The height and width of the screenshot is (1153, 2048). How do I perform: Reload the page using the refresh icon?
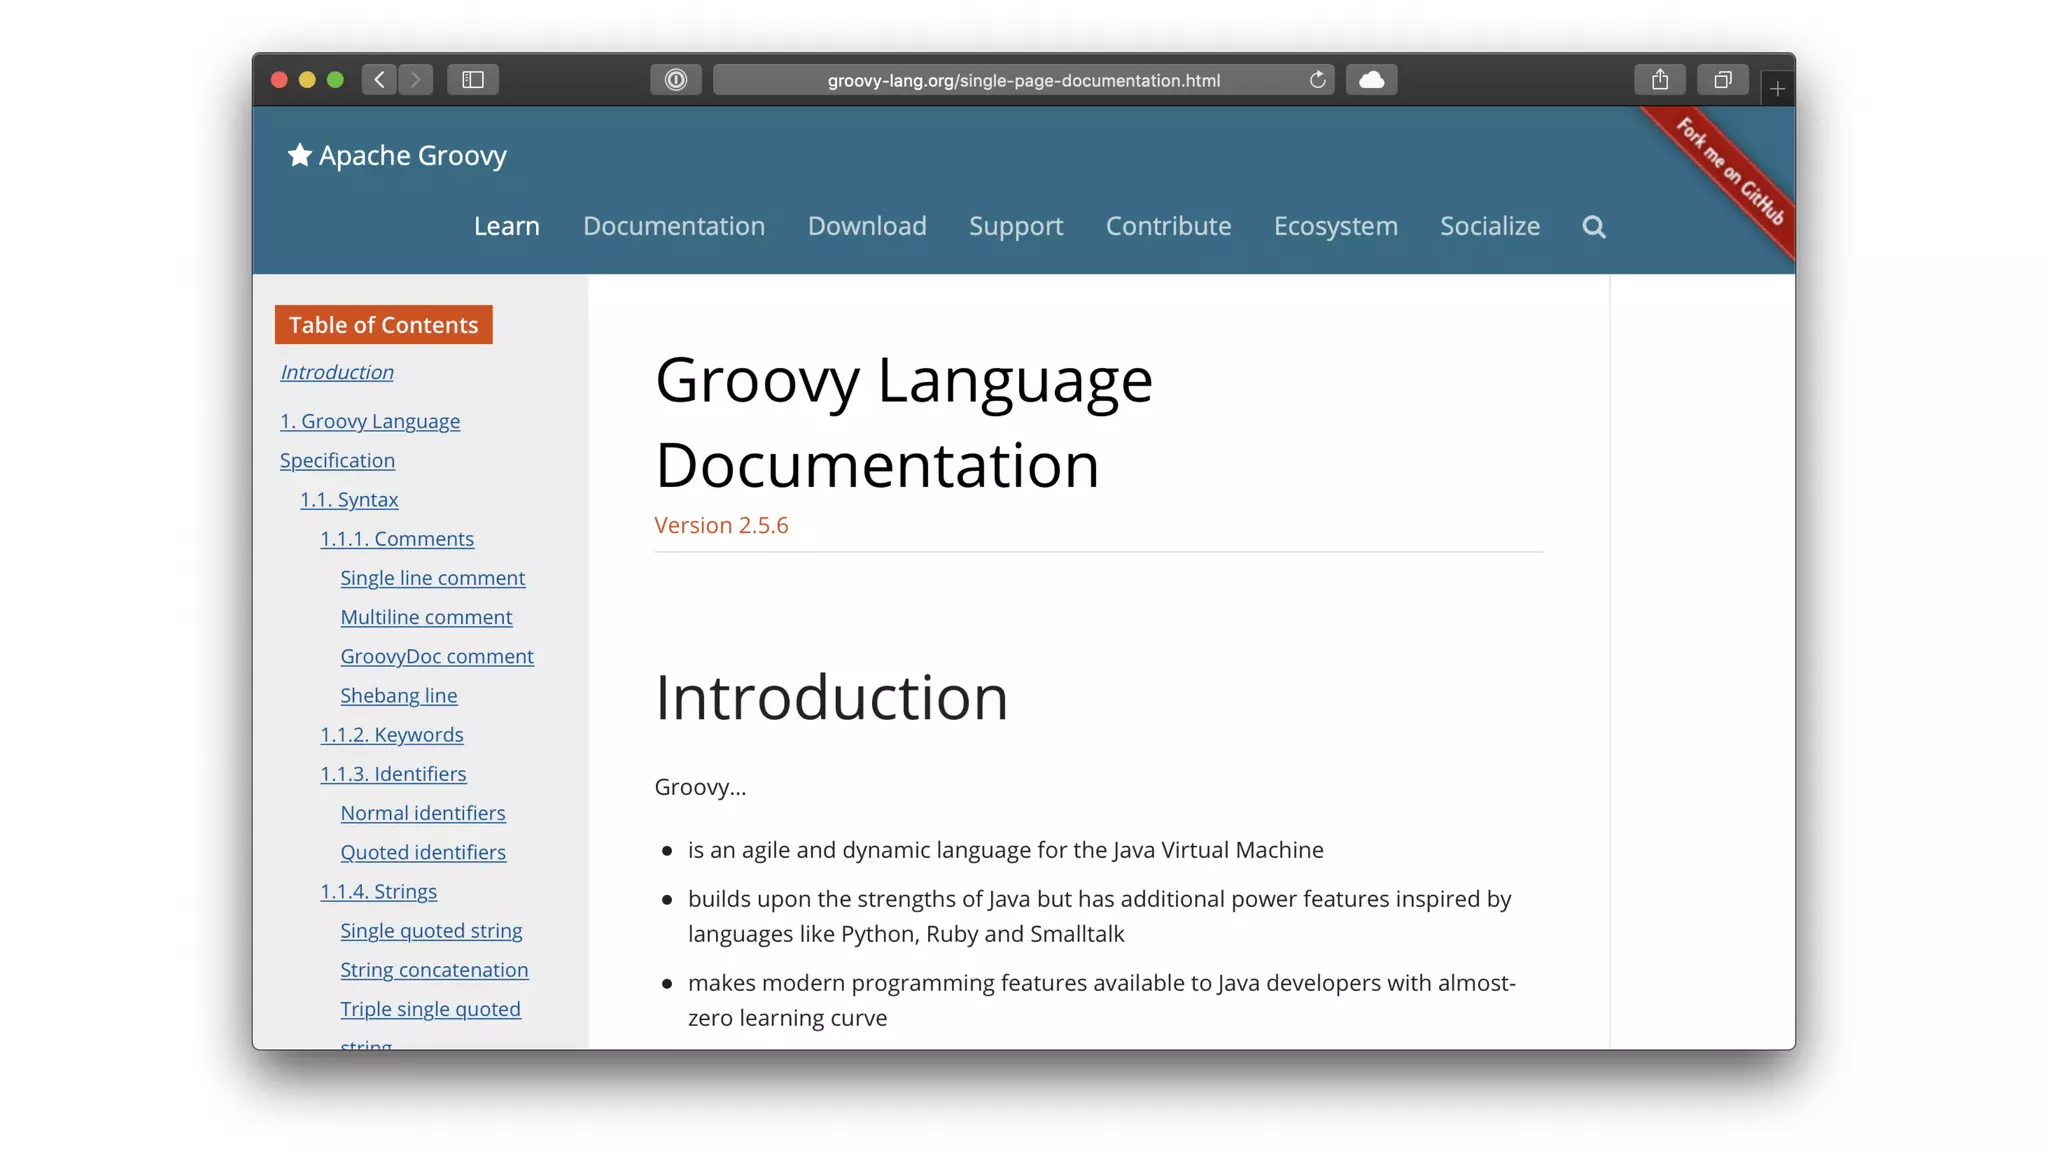pos(1317,80)
